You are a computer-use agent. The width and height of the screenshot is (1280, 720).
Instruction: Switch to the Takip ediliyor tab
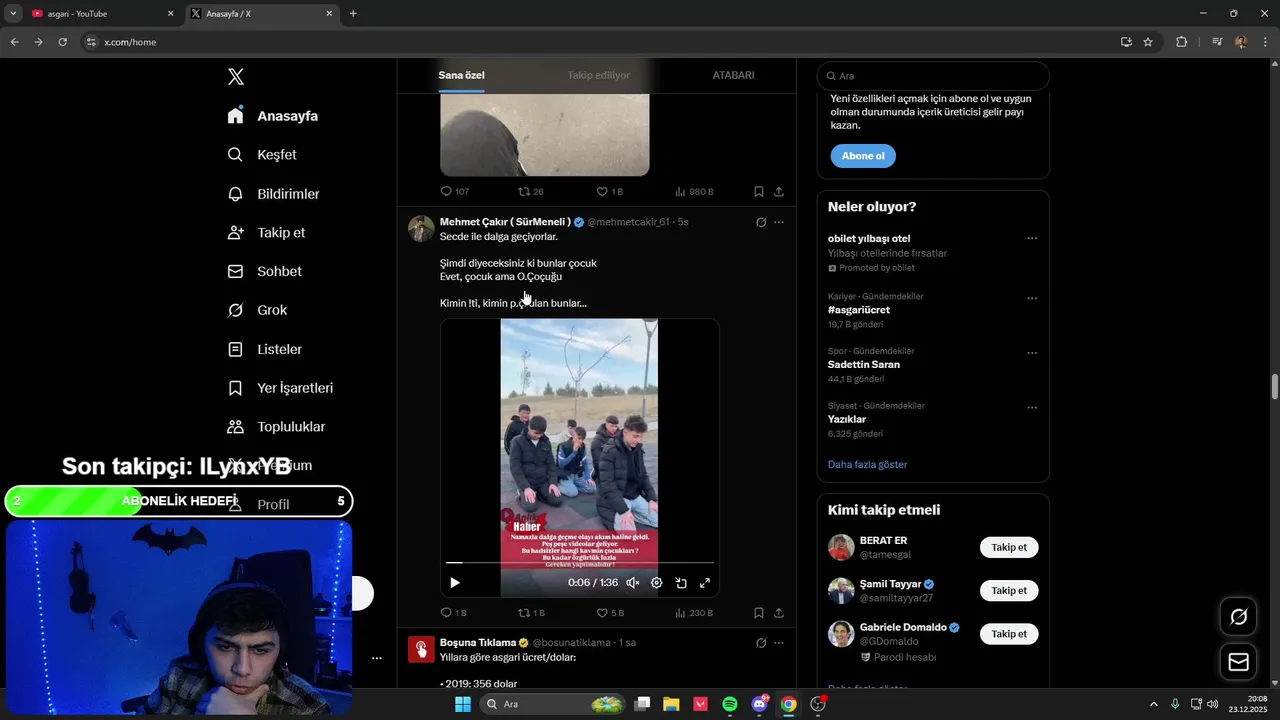click(x=598, y=75)
